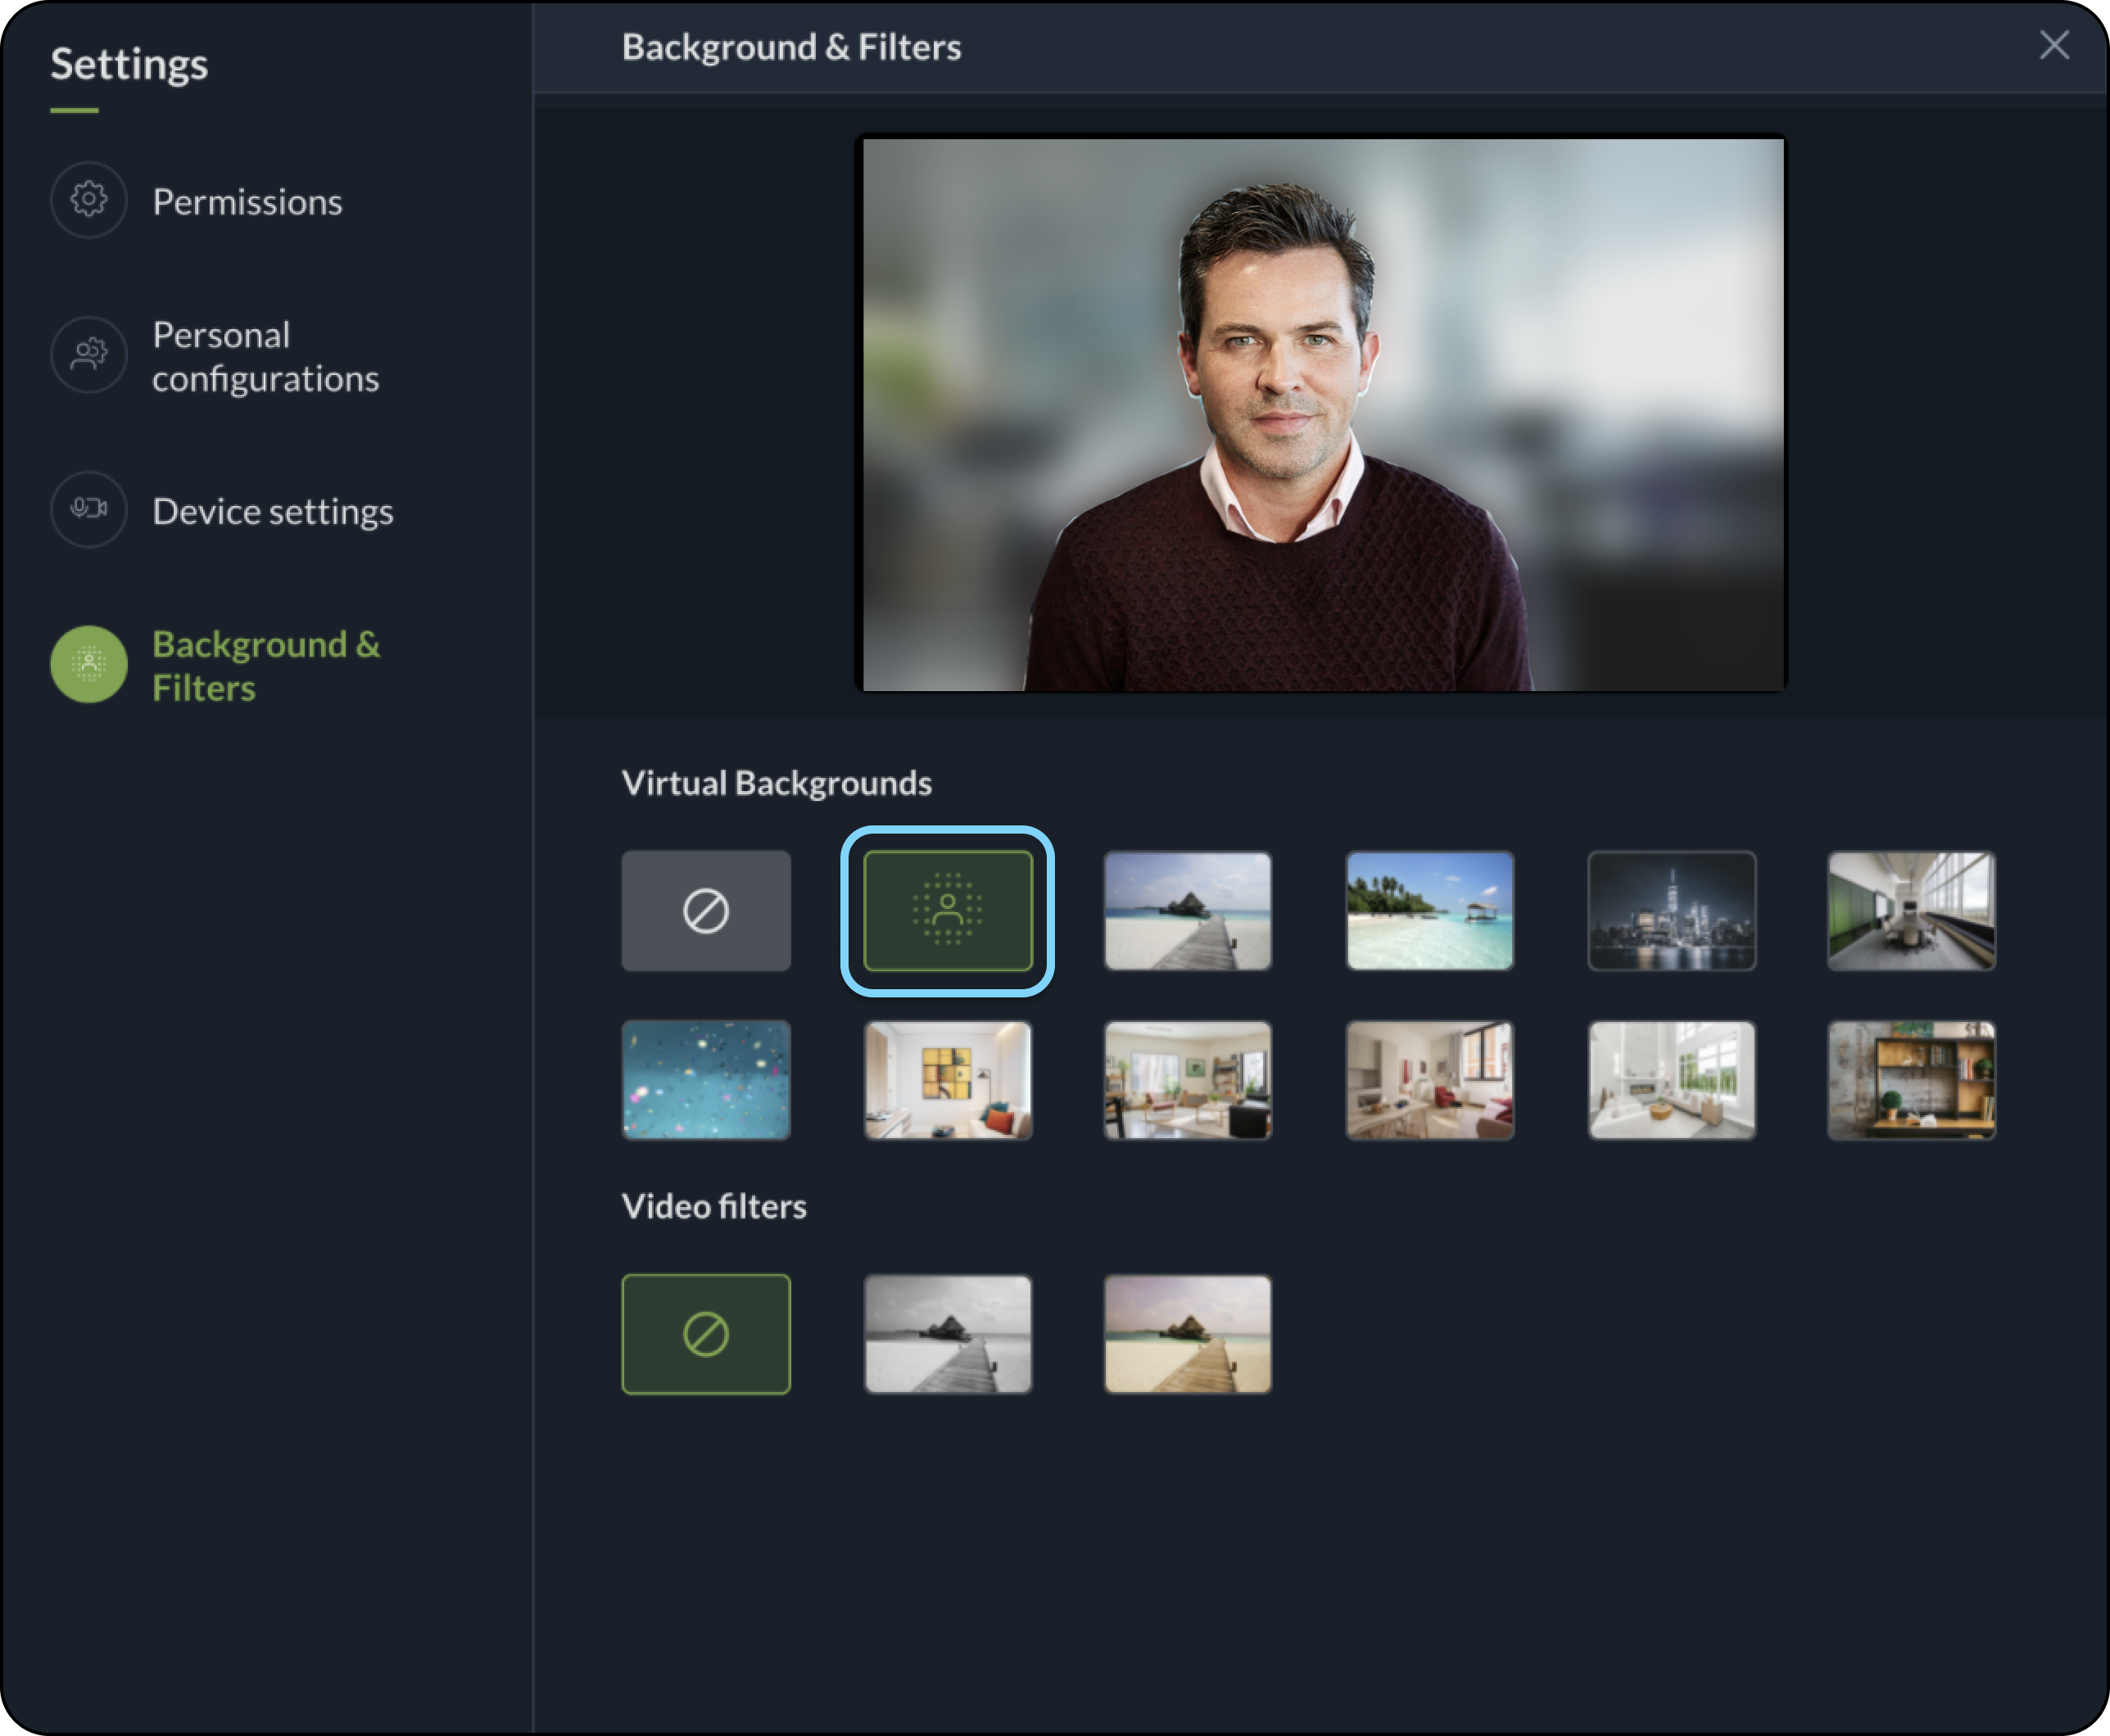Open the Permissions settings section
2110x1736 pixels.
(x=247, y=202)
